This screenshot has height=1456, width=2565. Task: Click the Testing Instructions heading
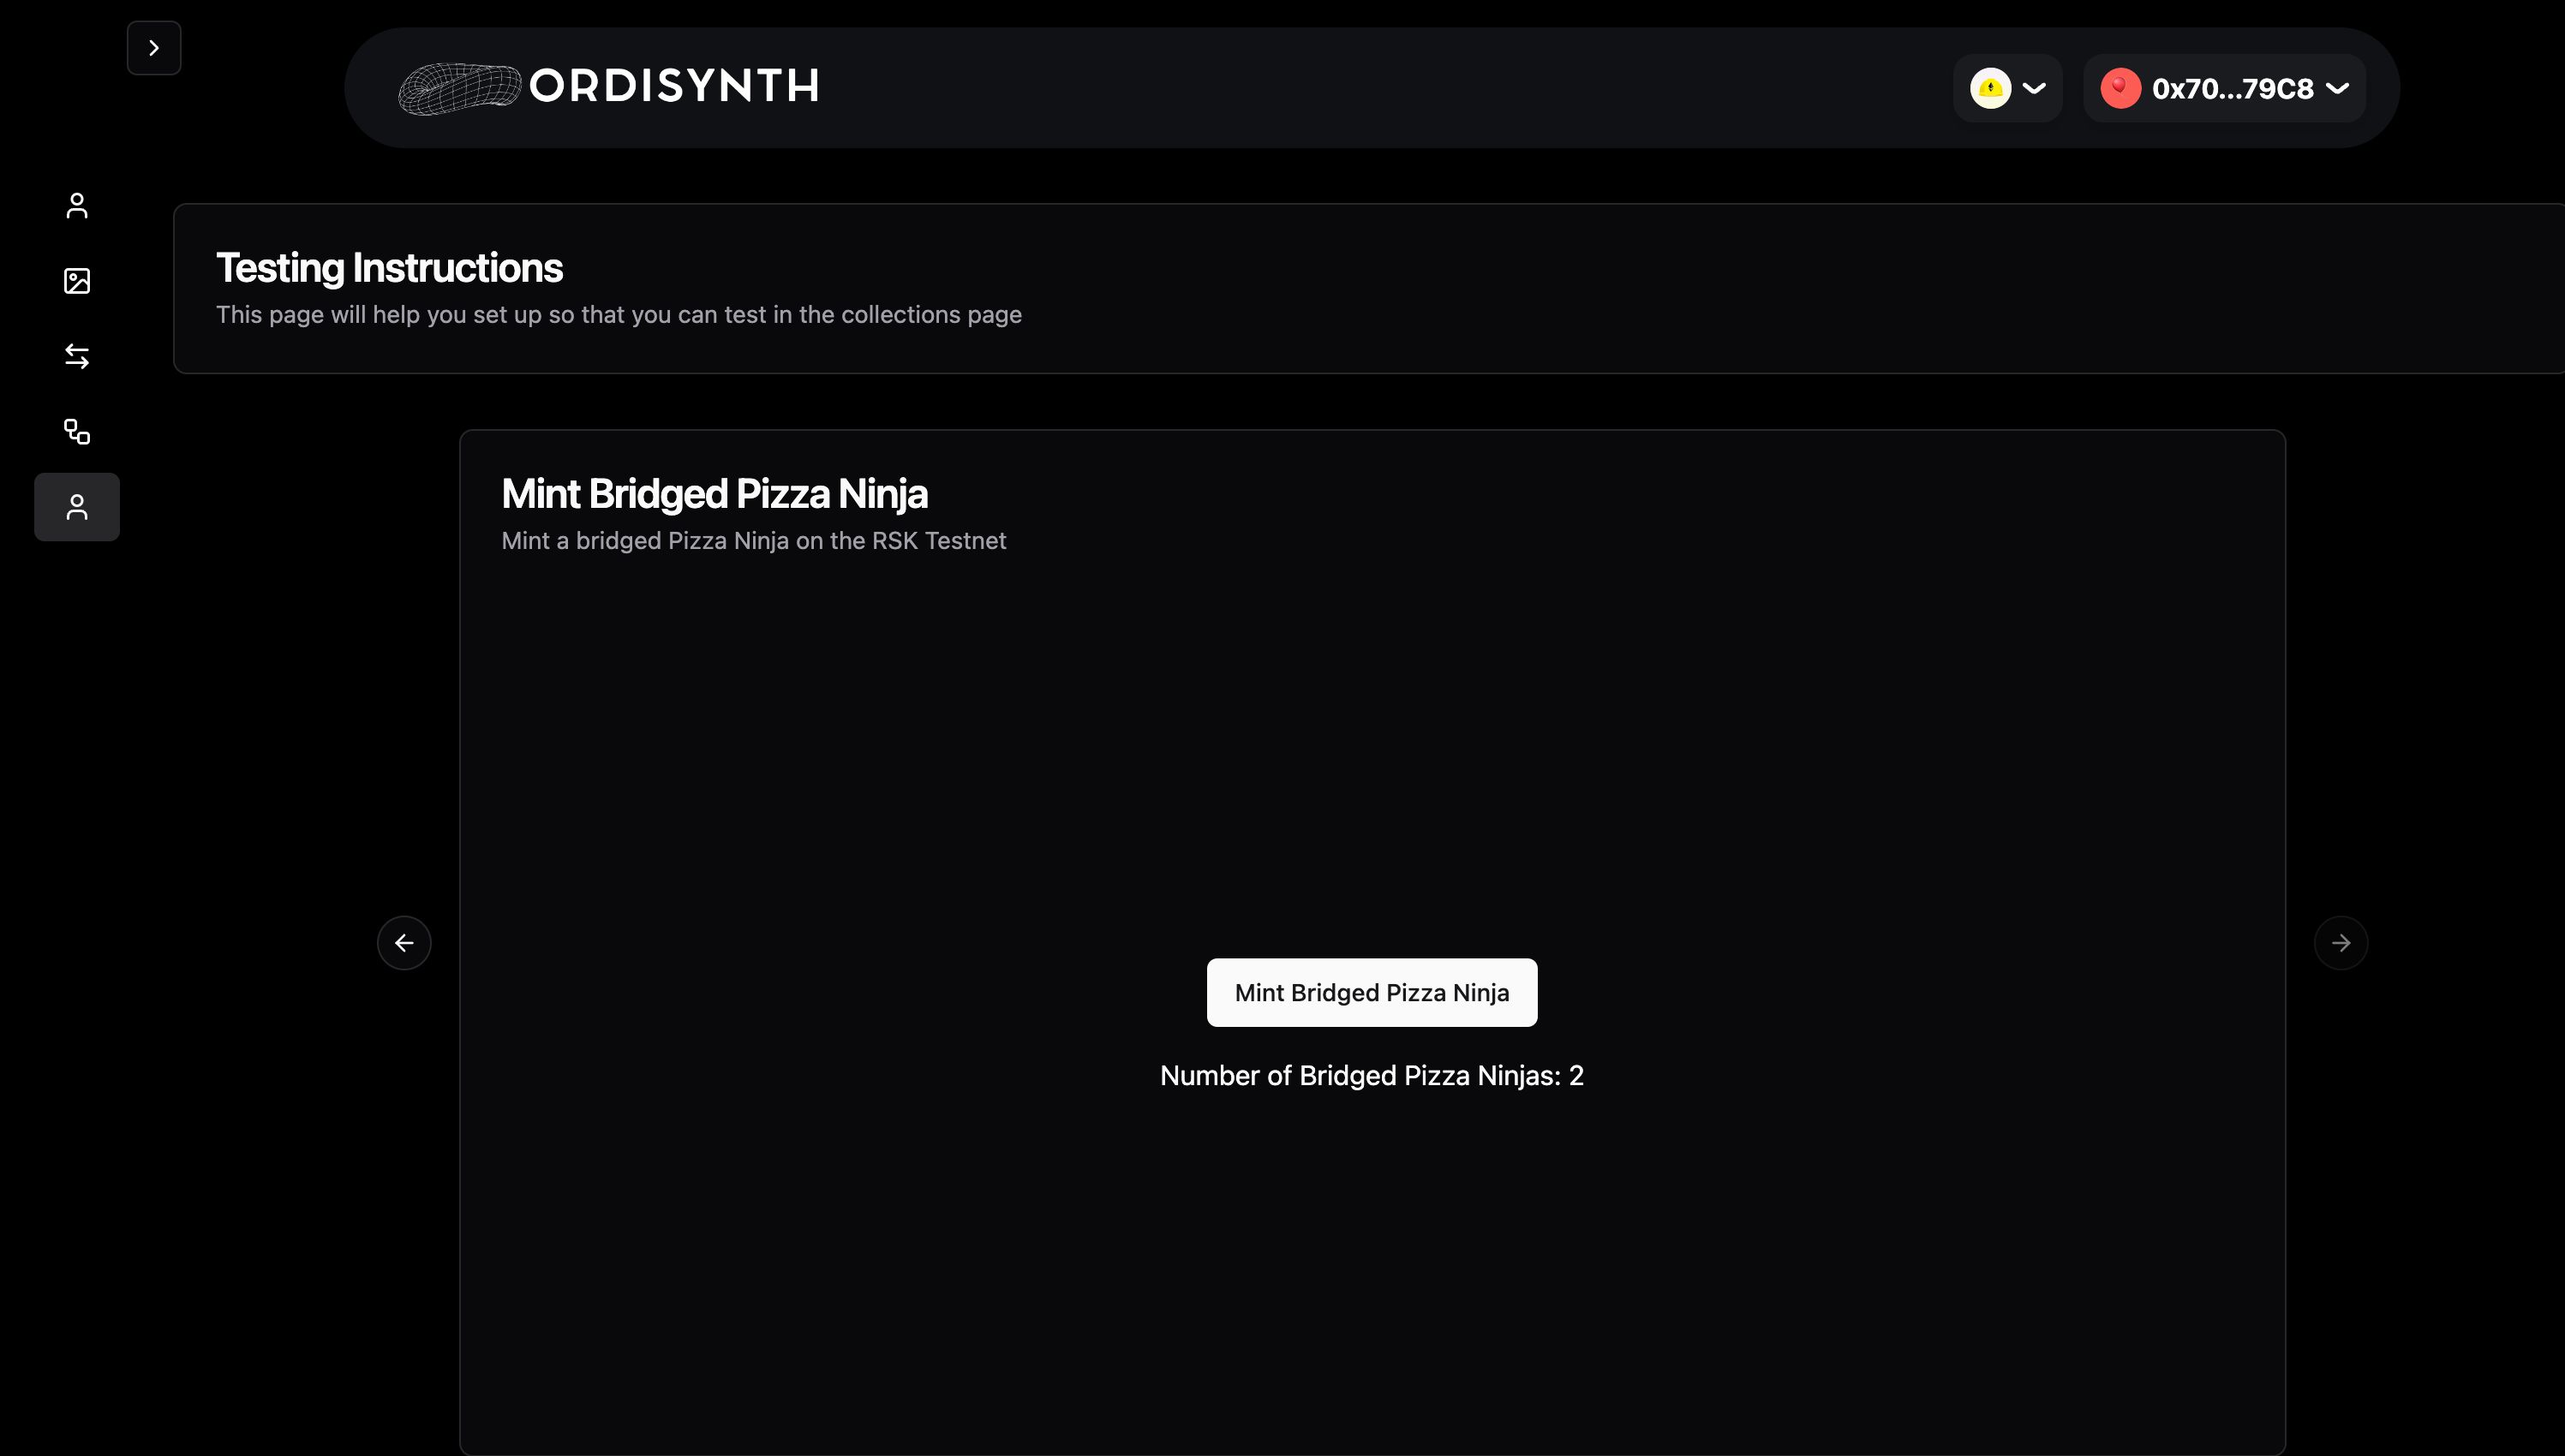[389, 268]
